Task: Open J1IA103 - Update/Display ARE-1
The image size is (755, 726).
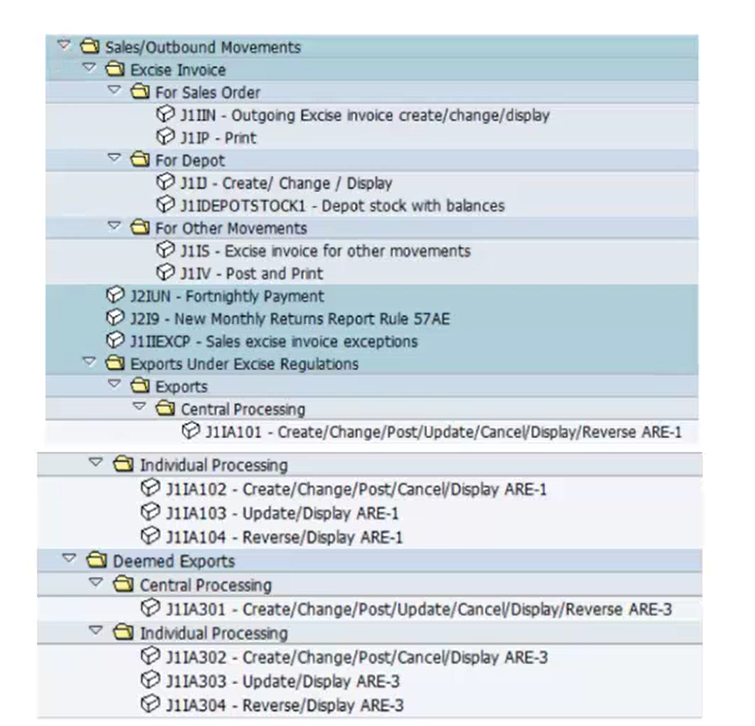Action: click(283, 514)
